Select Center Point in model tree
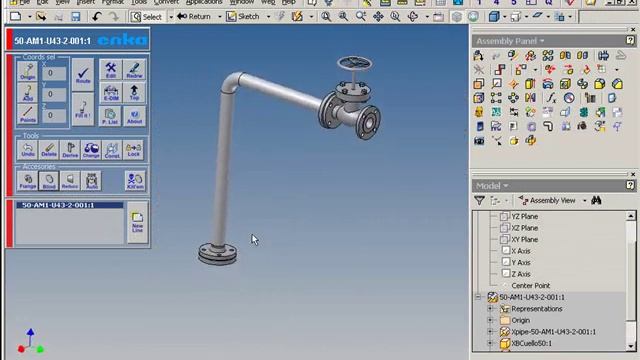 (x=531, y=286)
